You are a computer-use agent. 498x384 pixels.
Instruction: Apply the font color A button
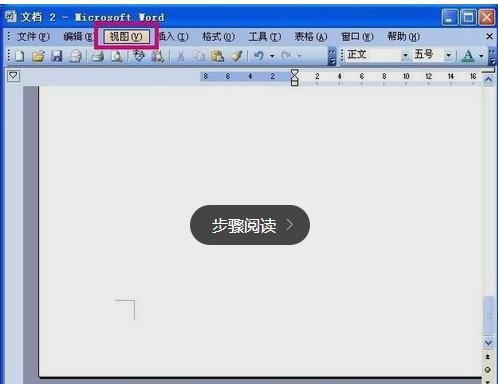468,56
